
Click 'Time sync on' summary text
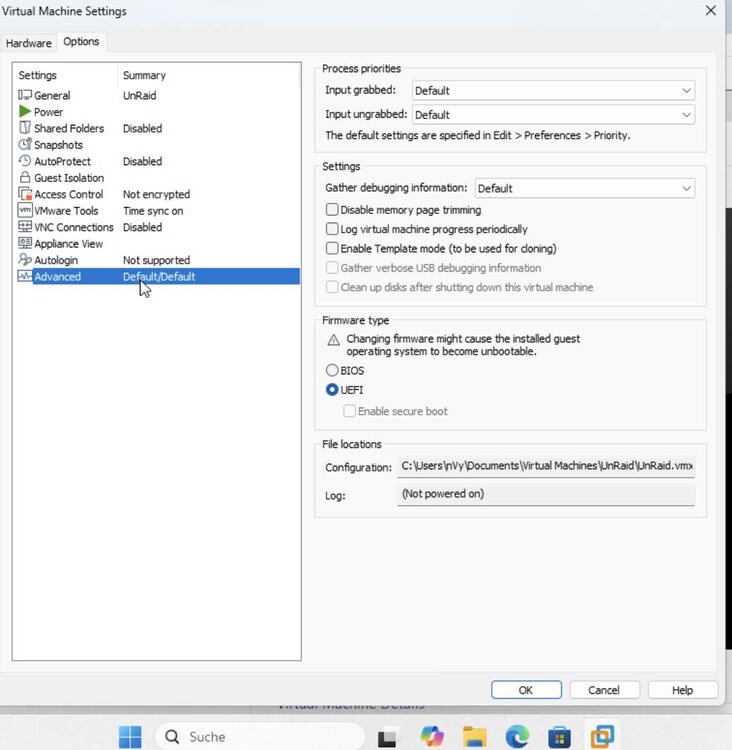(x=153, y=210)
